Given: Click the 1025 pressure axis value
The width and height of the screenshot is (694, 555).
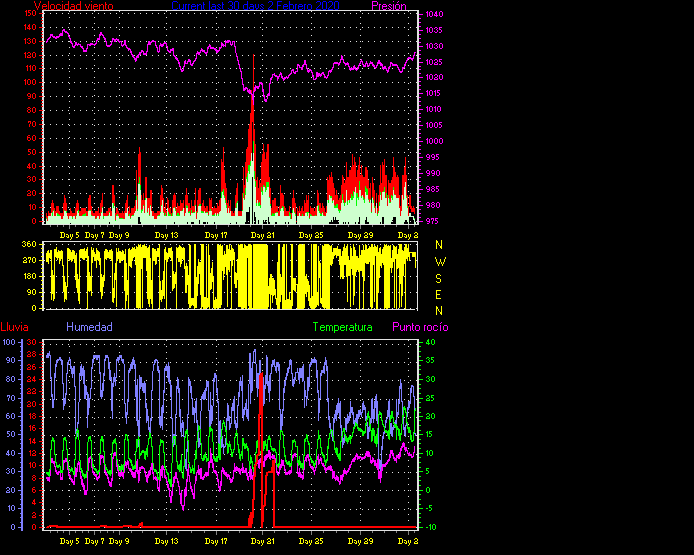Looking at the screenshot, I should pos(434,62).
